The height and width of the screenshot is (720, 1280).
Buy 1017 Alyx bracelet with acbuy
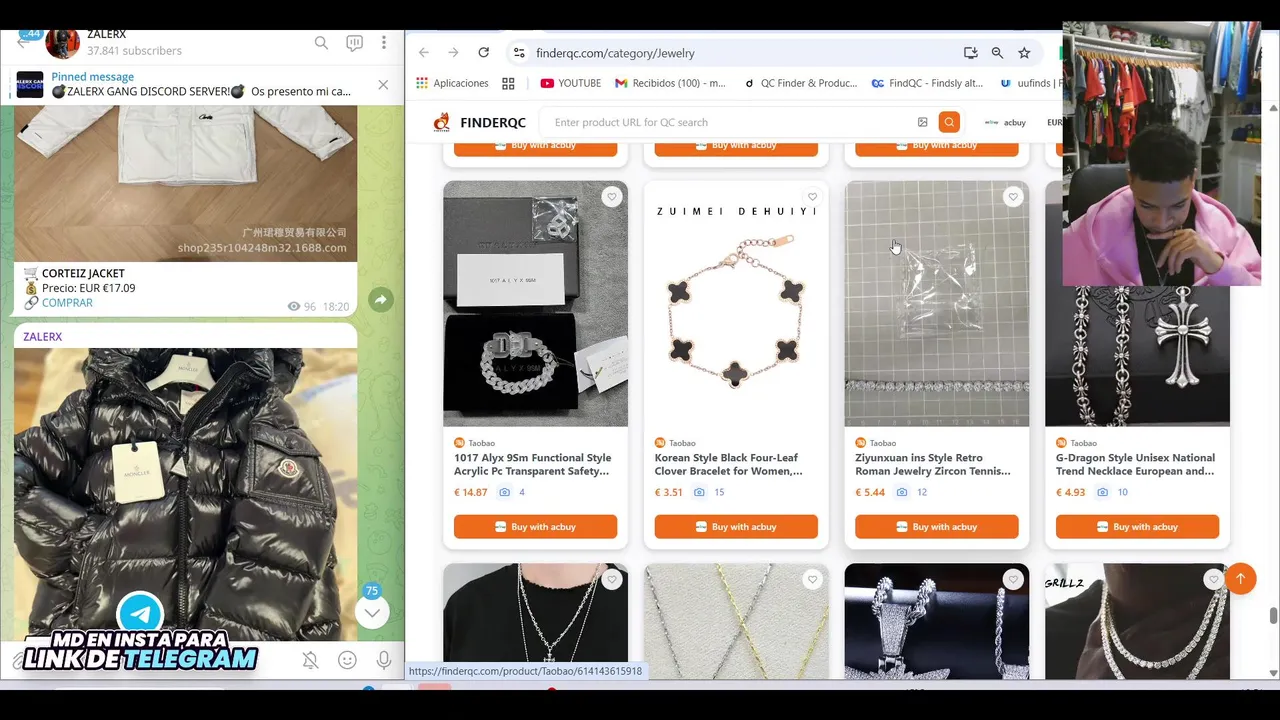tap(535, 527)
